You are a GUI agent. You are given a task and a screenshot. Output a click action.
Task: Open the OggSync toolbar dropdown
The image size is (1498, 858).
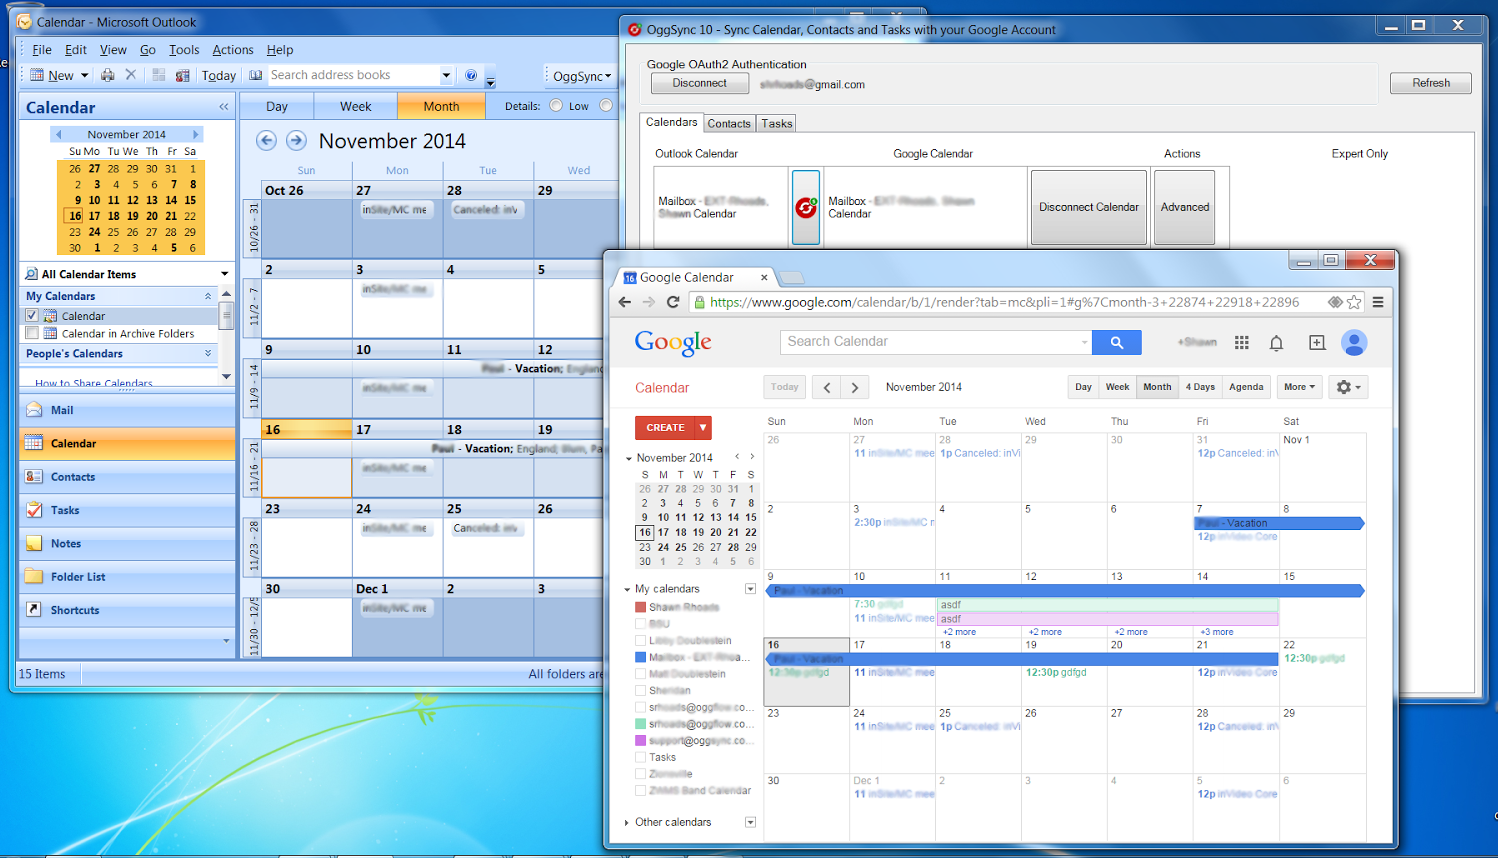(x=582, y=76)
